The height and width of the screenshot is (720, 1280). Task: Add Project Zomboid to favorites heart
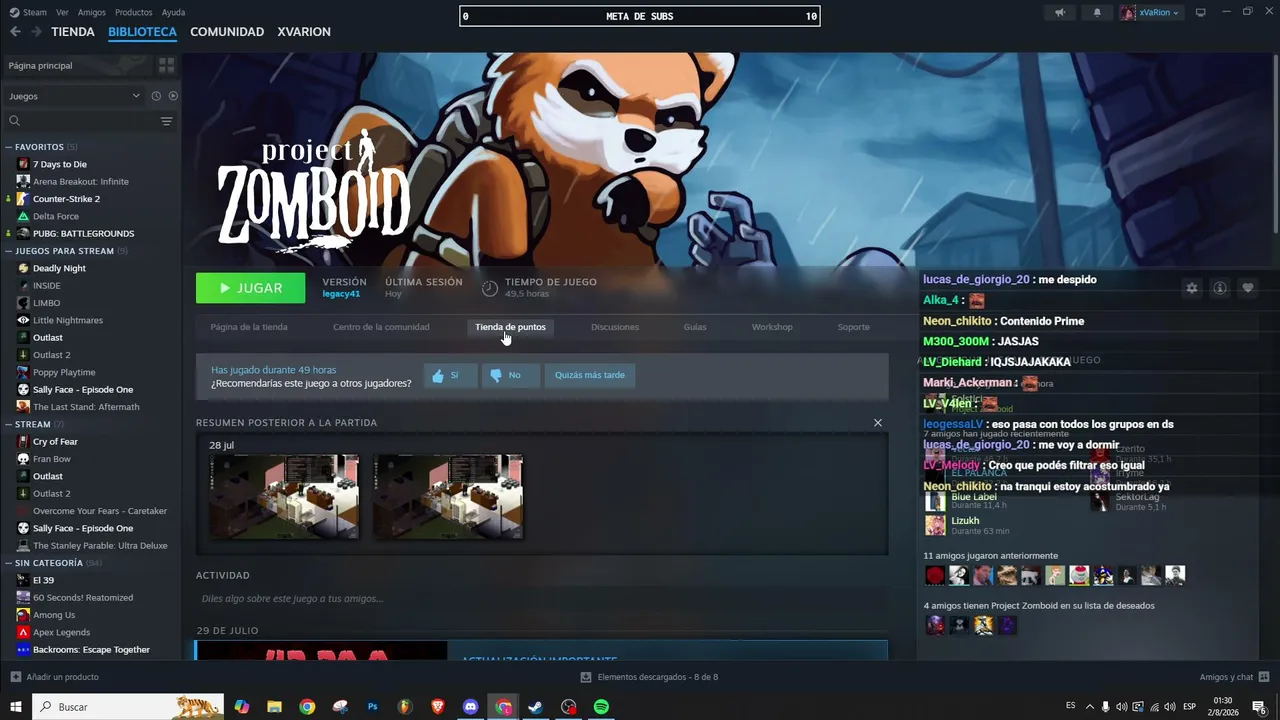[1247, 288]
